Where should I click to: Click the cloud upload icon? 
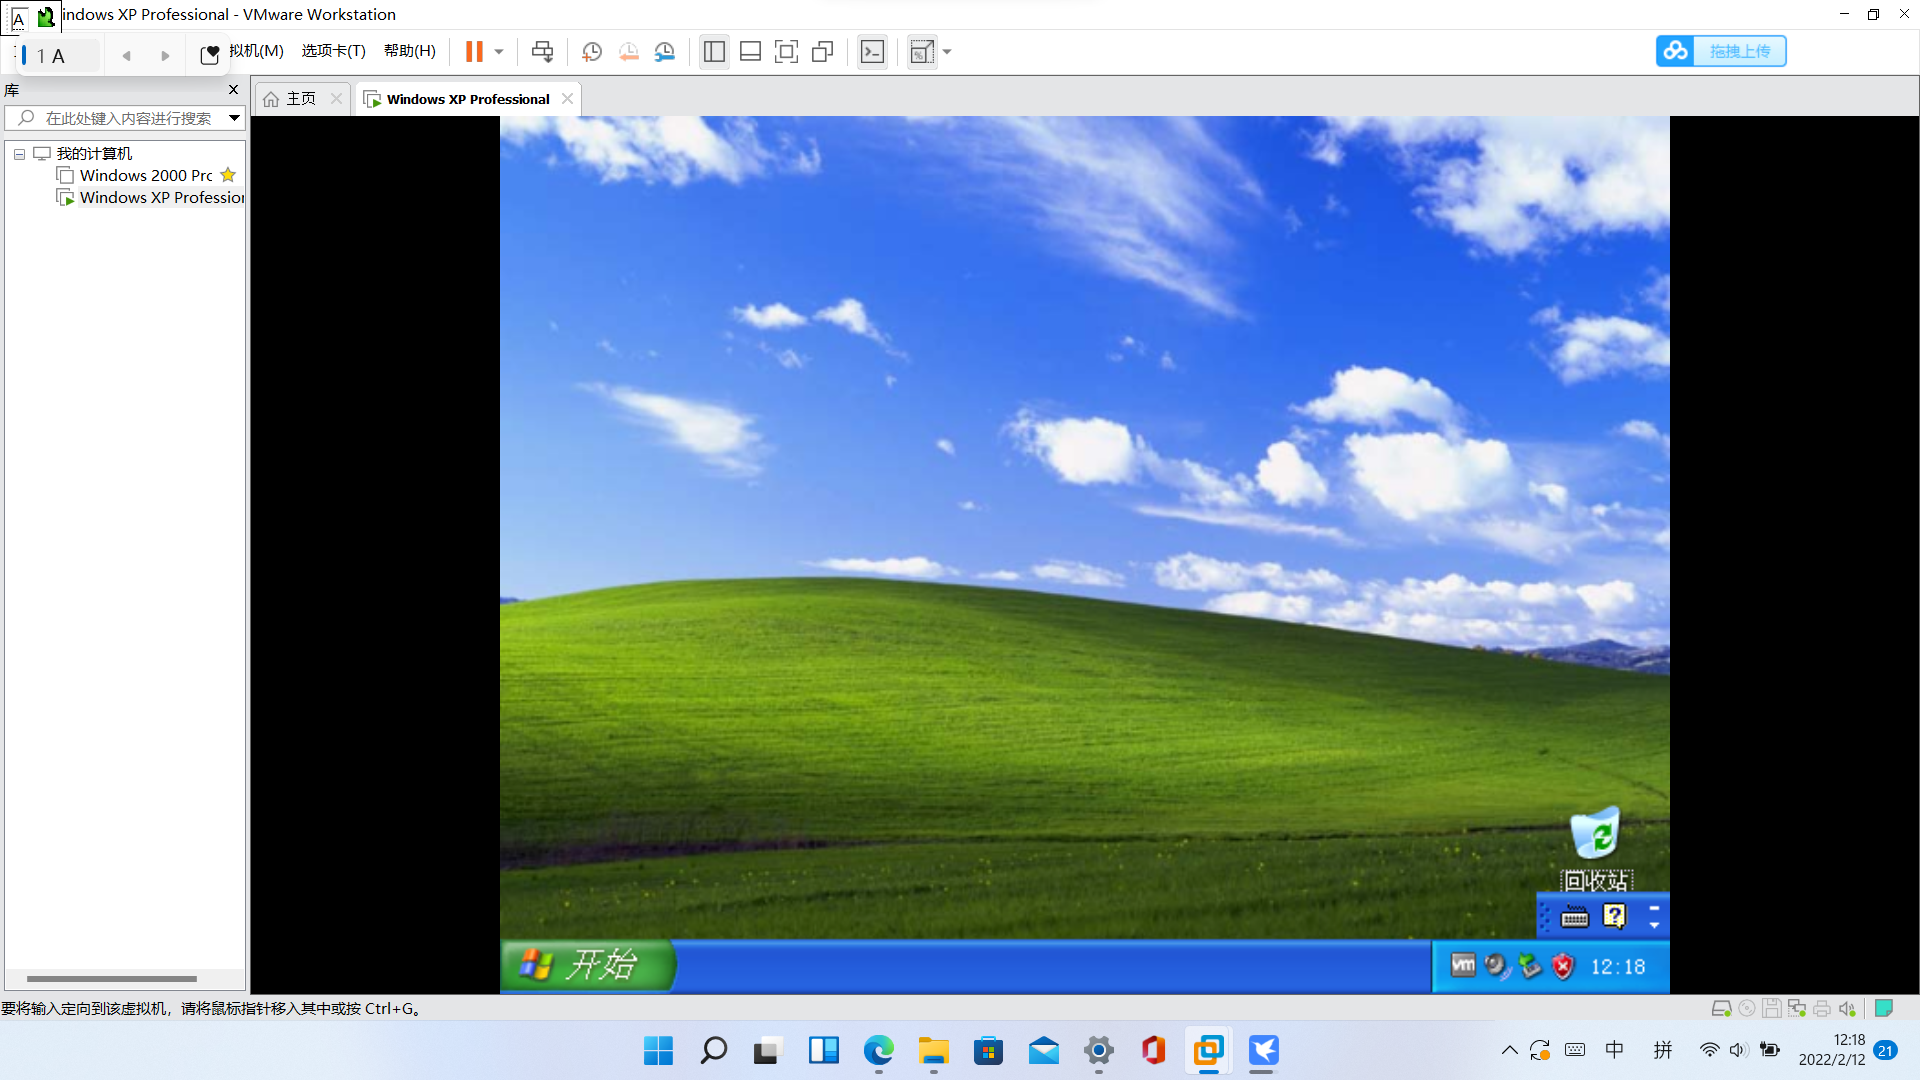1676,51
